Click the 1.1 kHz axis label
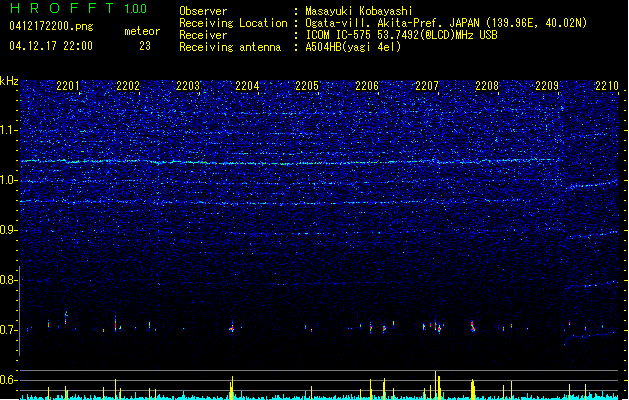629x400 pixels. [8, 130]
